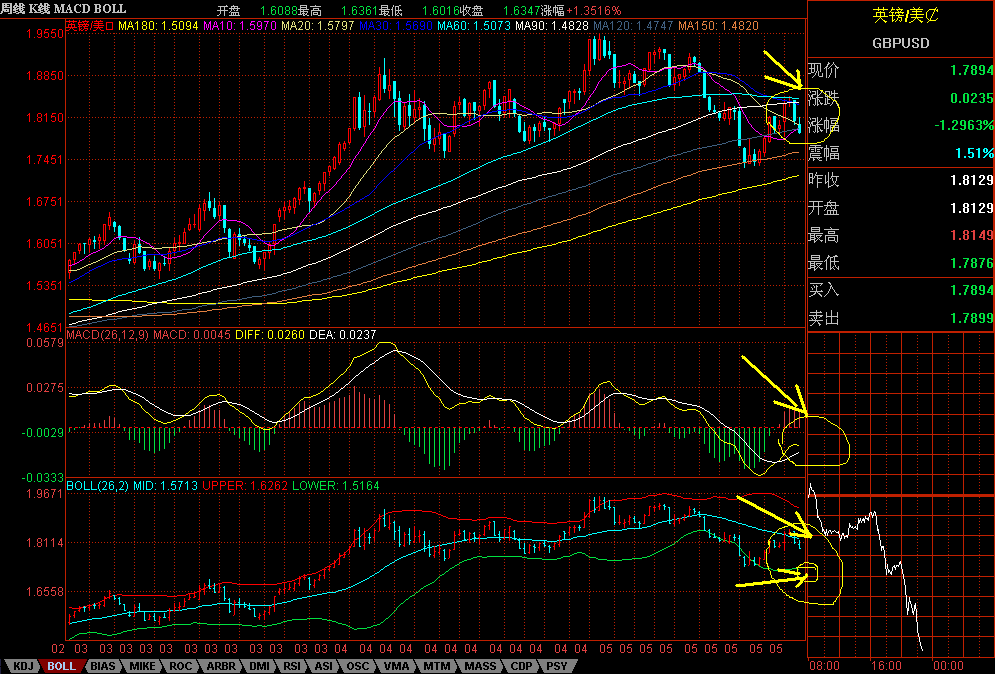Click the 00:00 time axis label
The height and width of the screenshot is (674, 995).
click(948, 666)
